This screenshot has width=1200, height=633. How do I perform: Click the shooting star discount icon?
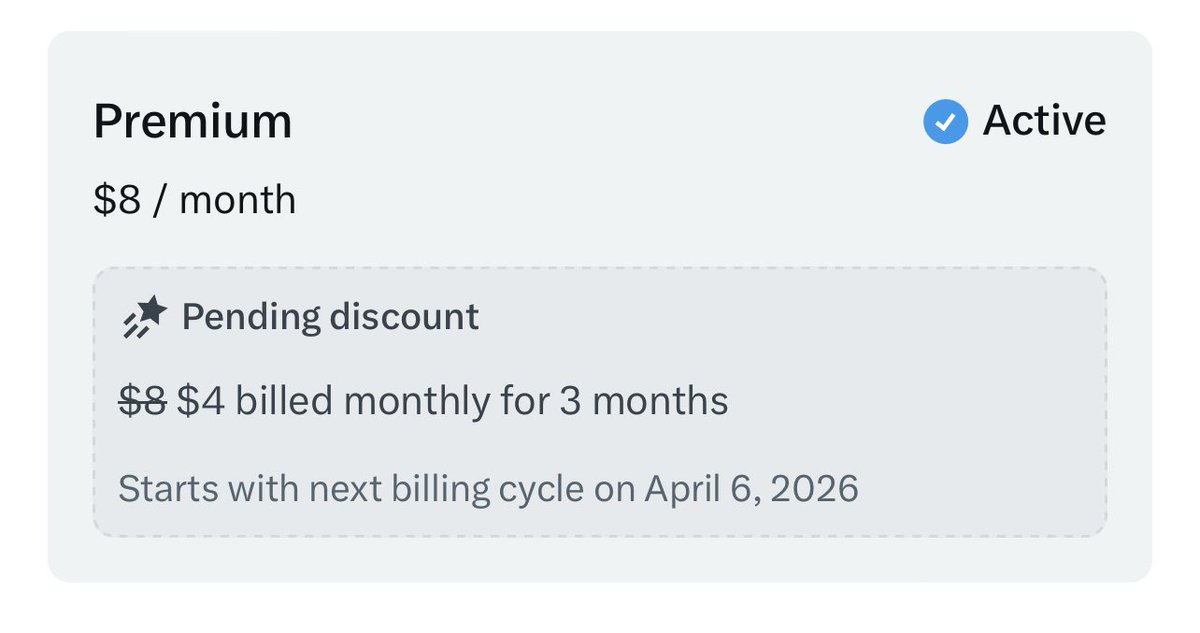[x=143, y=318]
